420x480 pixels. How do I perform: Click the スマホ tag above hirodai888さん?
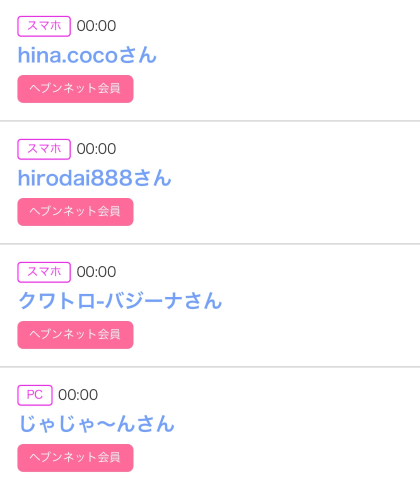pos(44,149)
